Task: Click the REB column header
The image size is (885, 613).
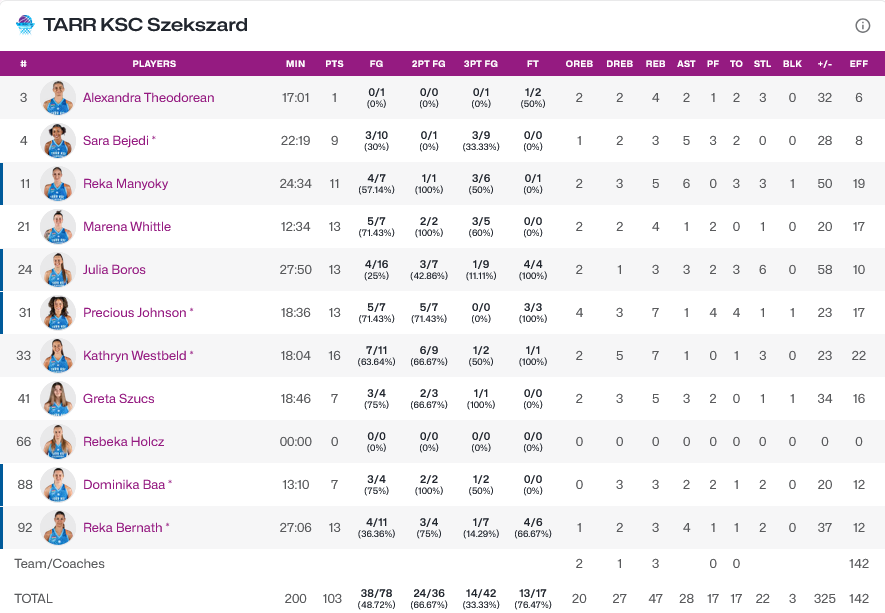Action: [x=655, y=64]
